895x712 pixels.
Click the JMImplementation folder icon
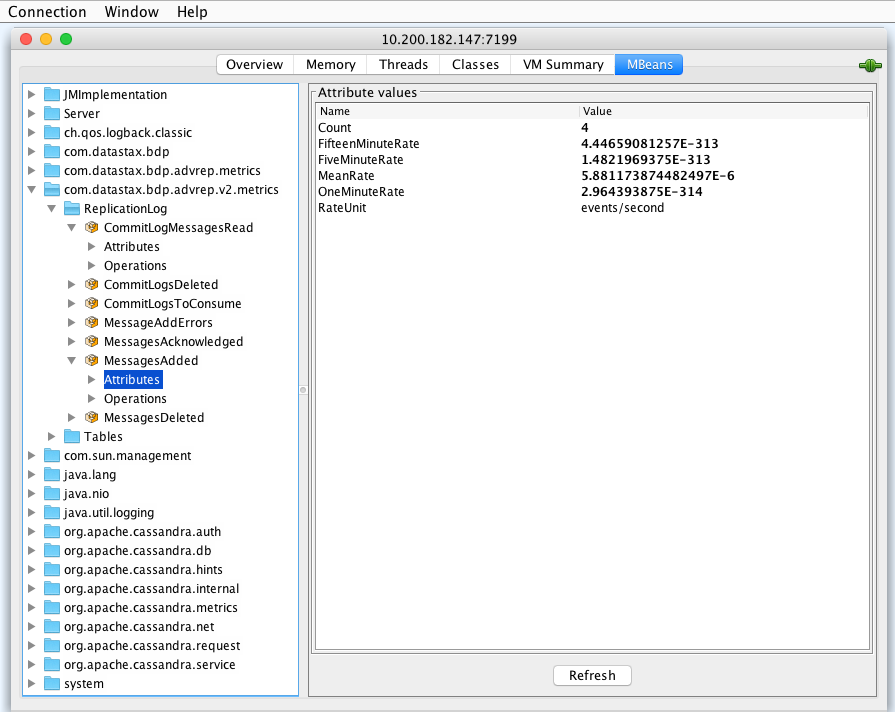click(x=51, y=94)
